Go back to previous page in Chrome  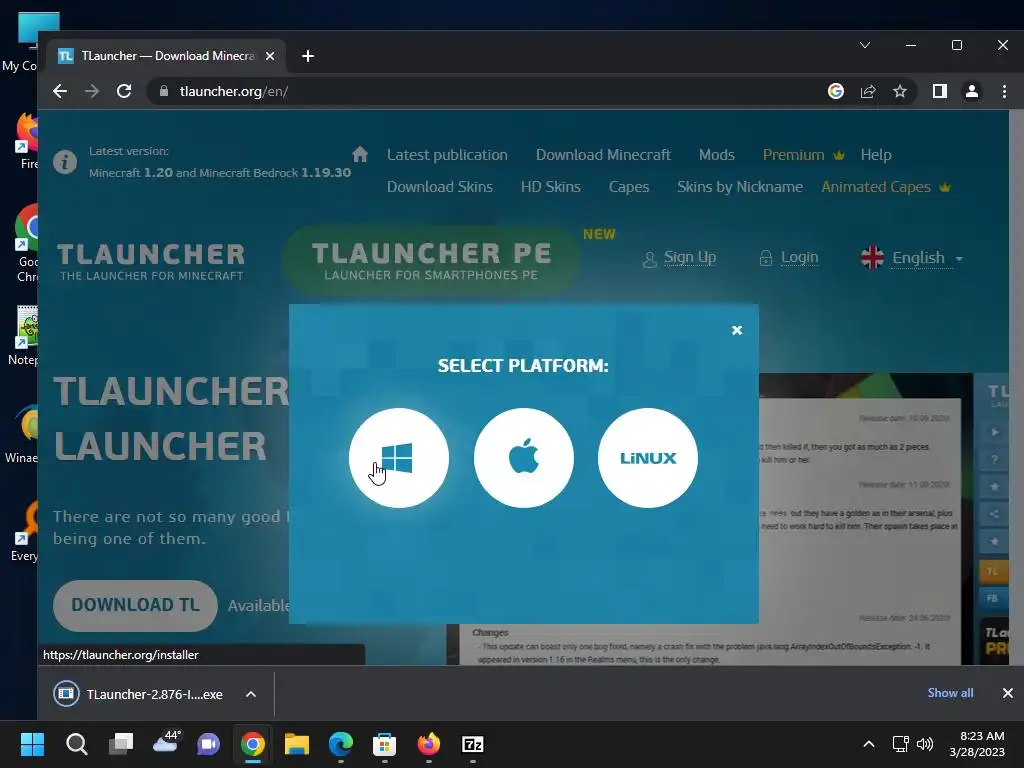coord(60,91)
